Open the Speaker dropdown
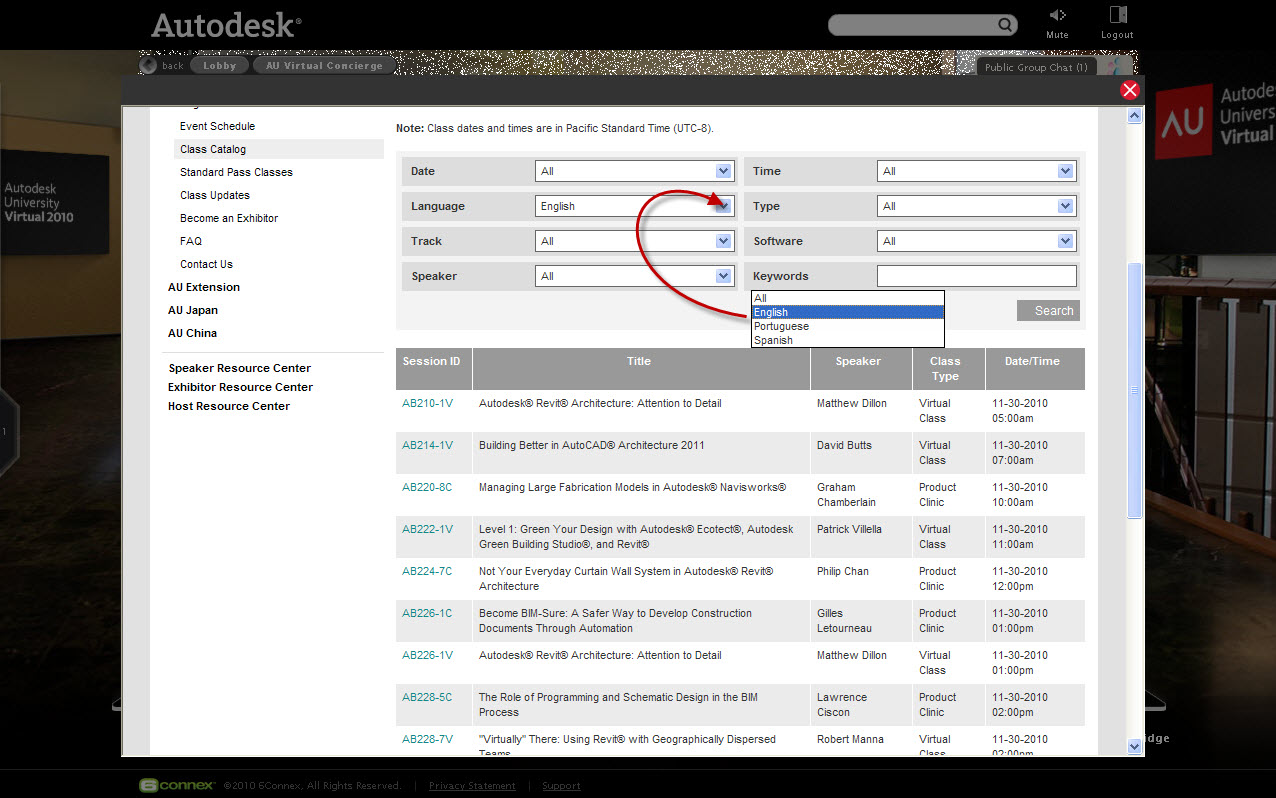The image size is (1276, 798). tap(635, 276)
